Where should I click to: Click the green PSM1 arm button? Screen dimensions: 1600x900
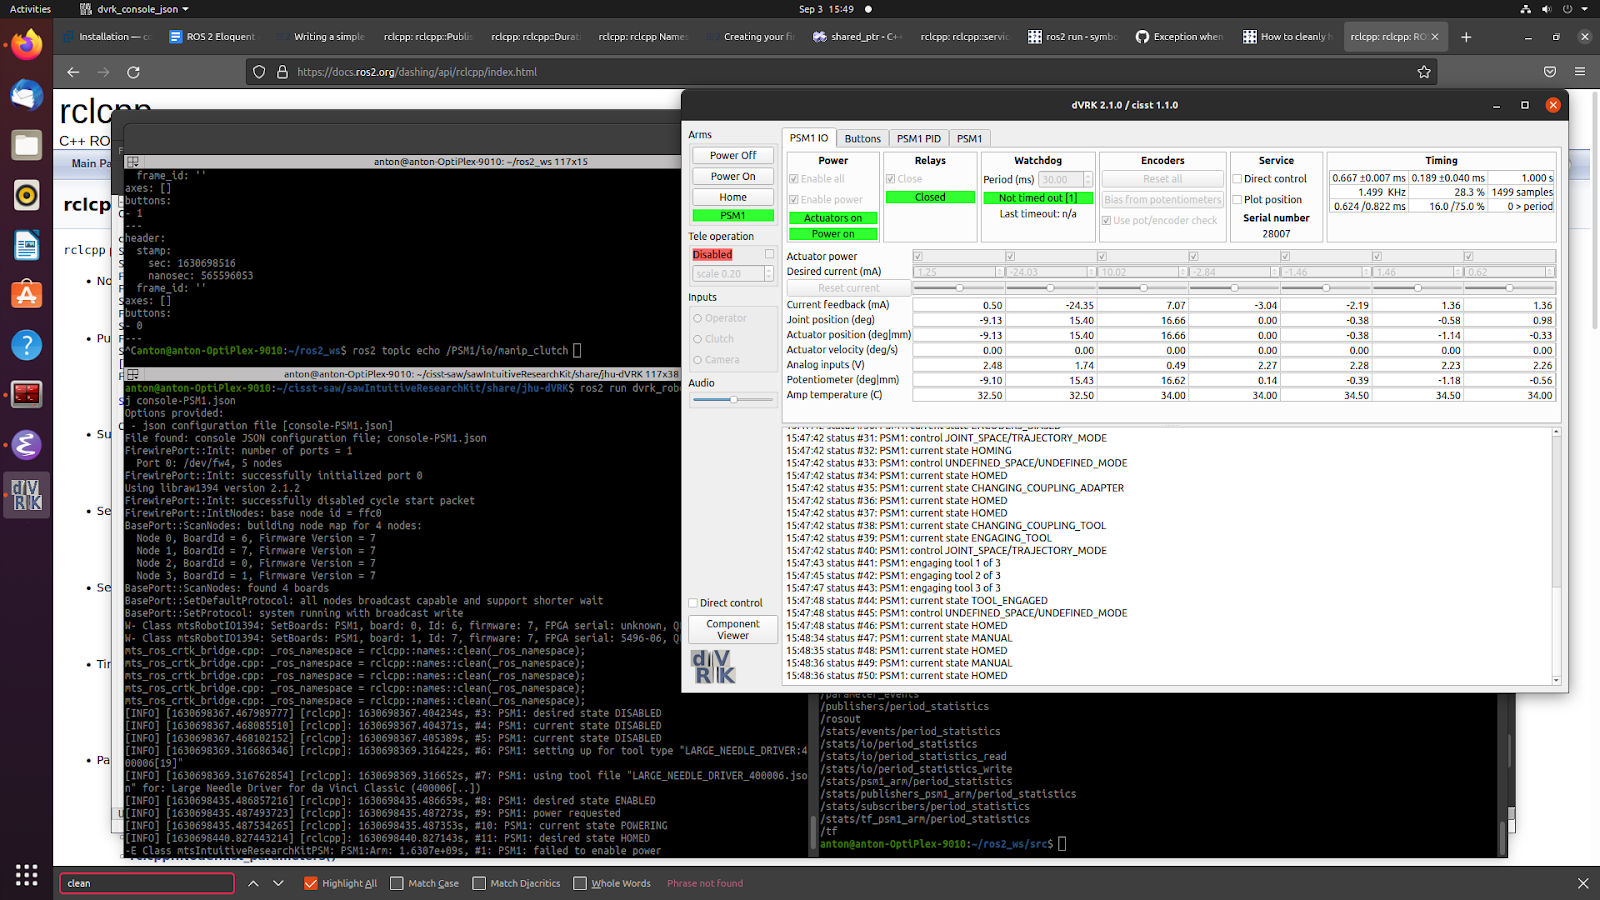point(733,216)
